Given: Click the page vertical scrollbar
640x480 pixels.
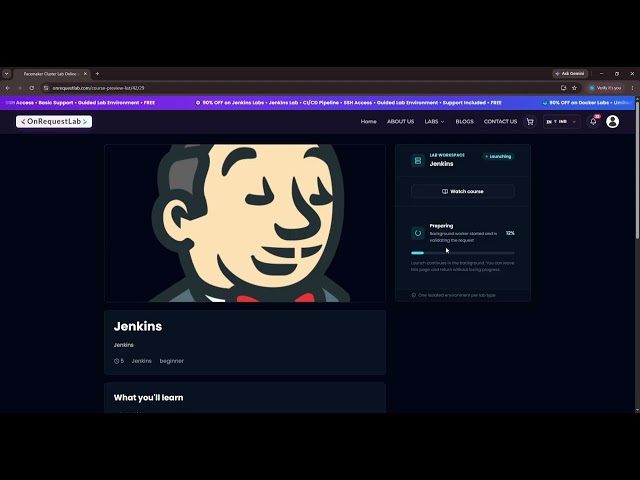Looking at the screenshot, I should pos(637,169).
